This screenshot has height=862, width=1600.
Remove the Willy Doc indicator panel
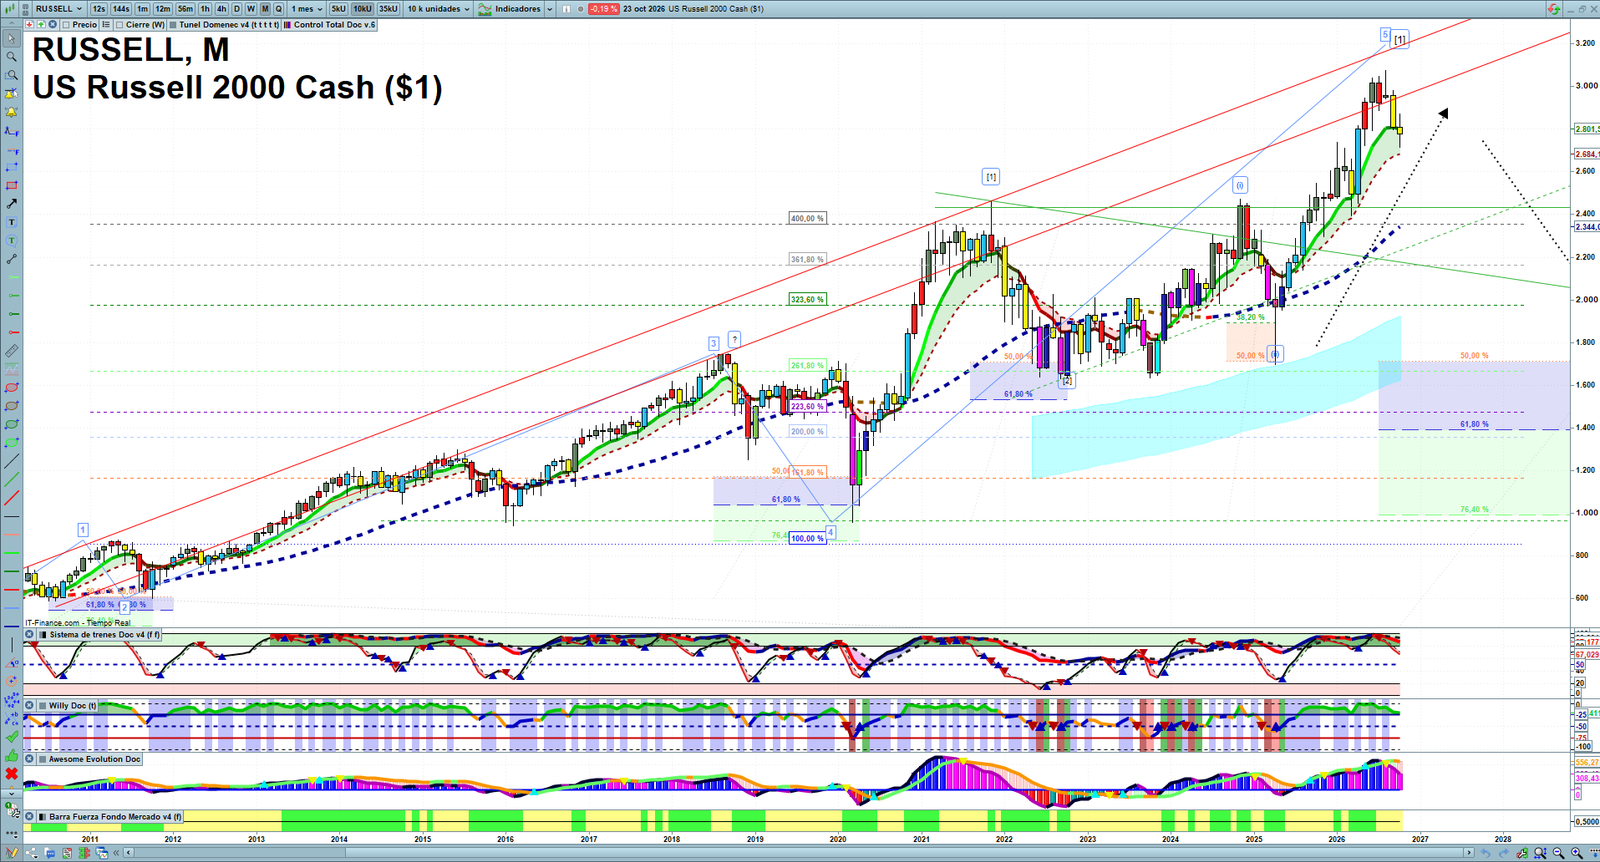point(29,705)
